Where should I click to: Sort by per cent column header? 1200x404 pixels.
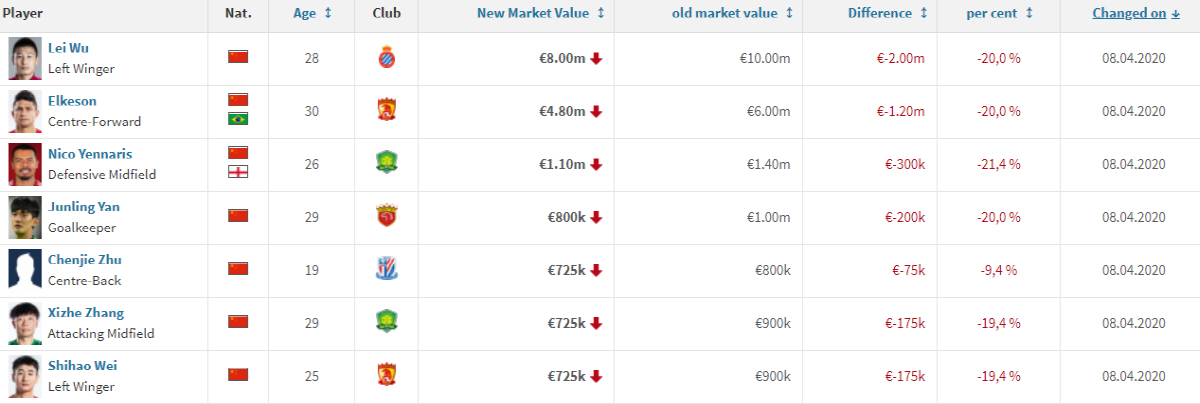999,13
